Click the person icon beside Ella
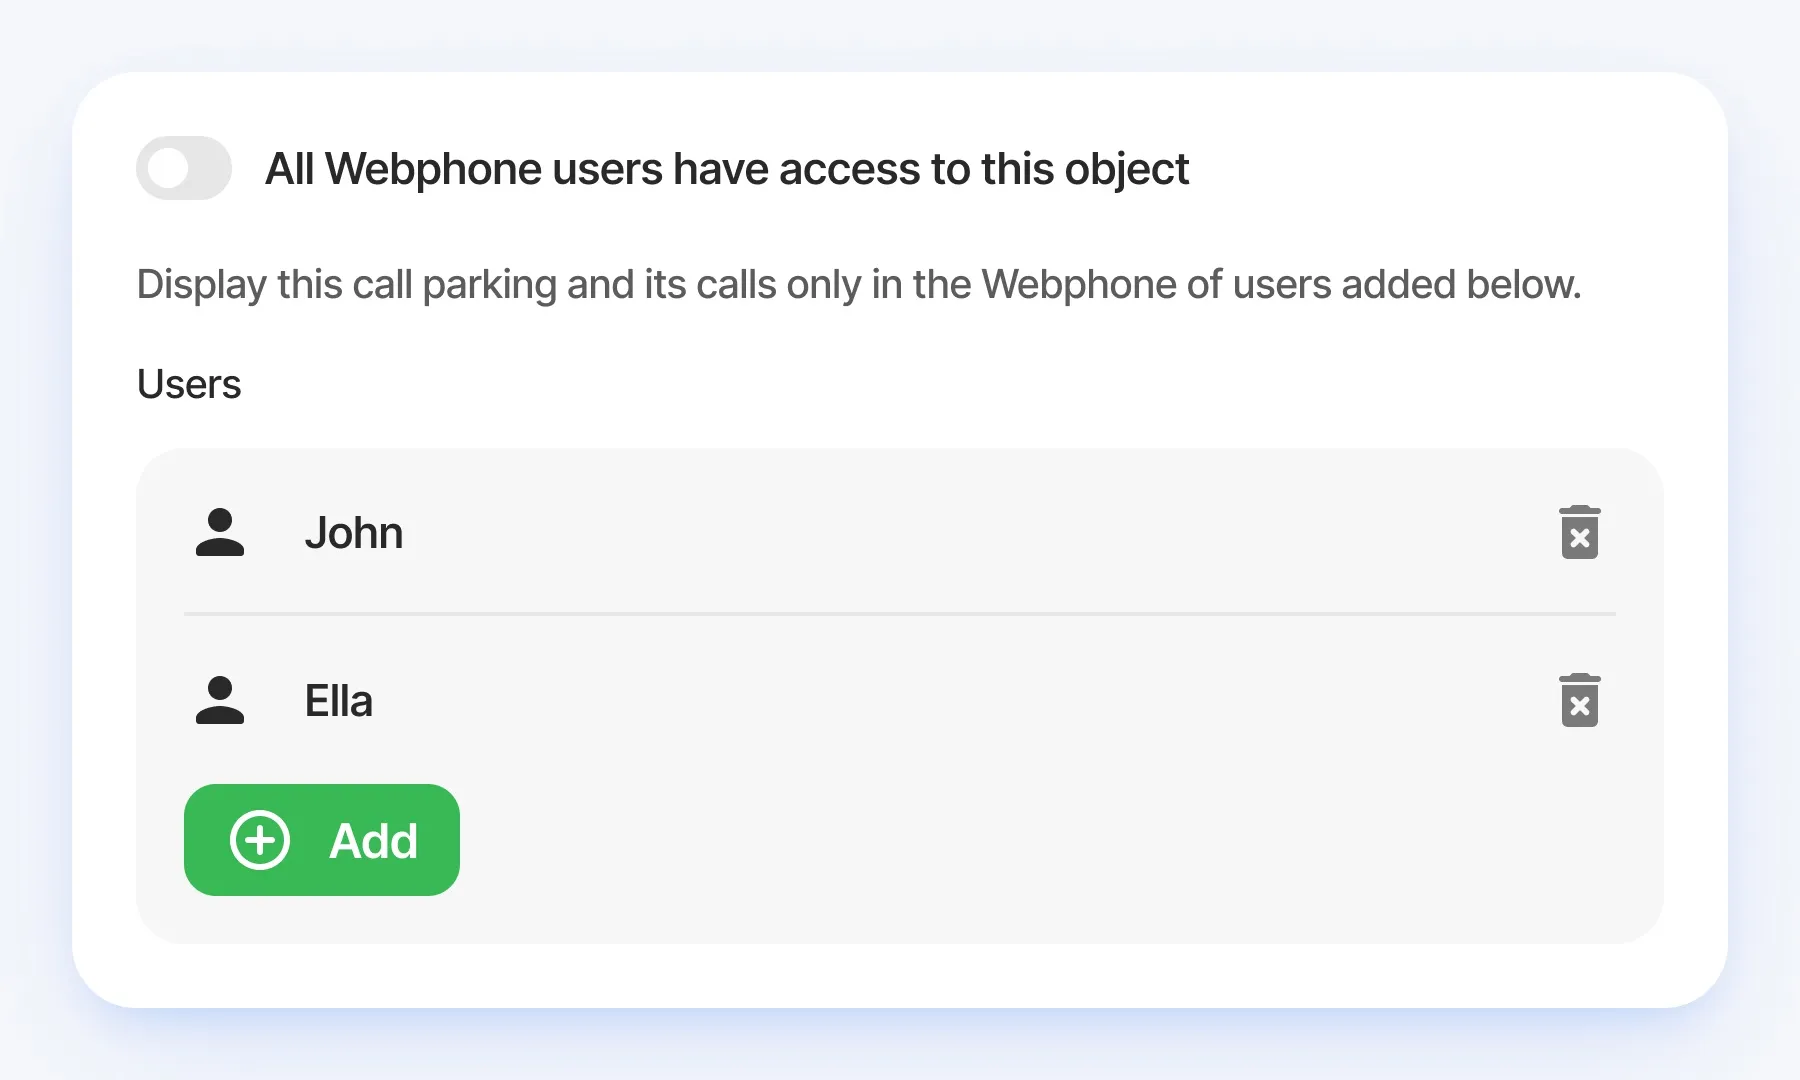1800x1080 pixels. [220, 701]
